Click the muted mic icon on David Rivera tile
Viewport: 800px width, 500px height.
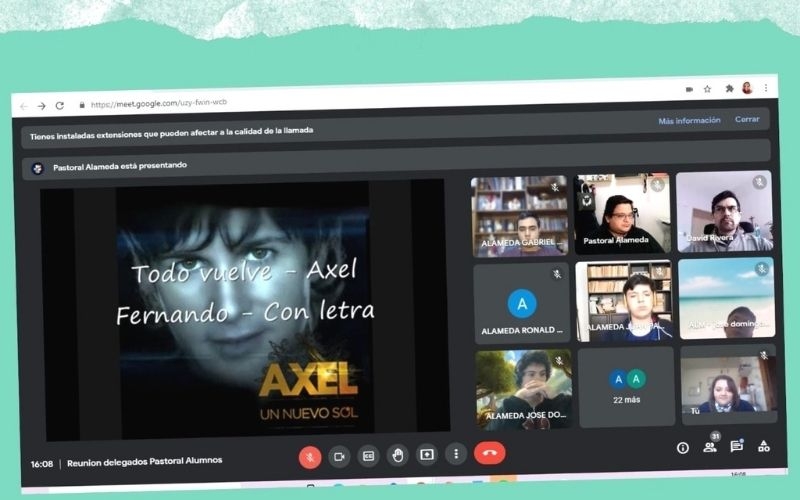click(759, 182)
